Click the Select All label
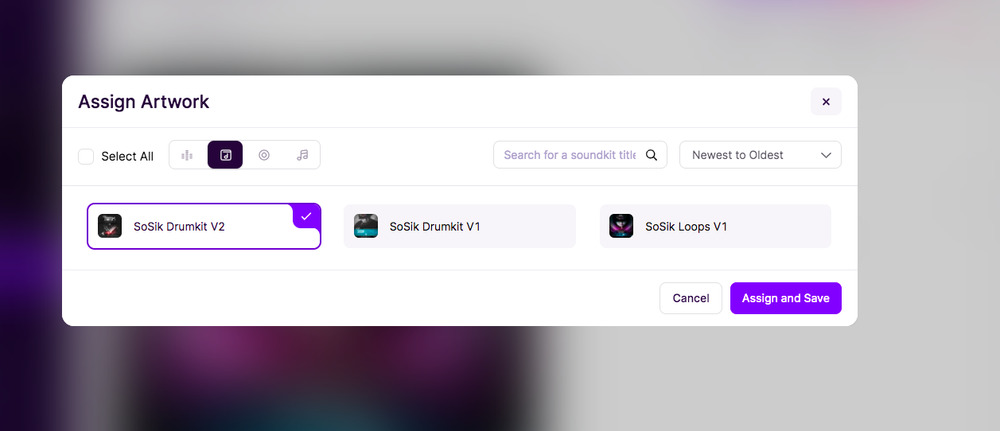This screenshot has width=1000, height=431. [128, 156]
